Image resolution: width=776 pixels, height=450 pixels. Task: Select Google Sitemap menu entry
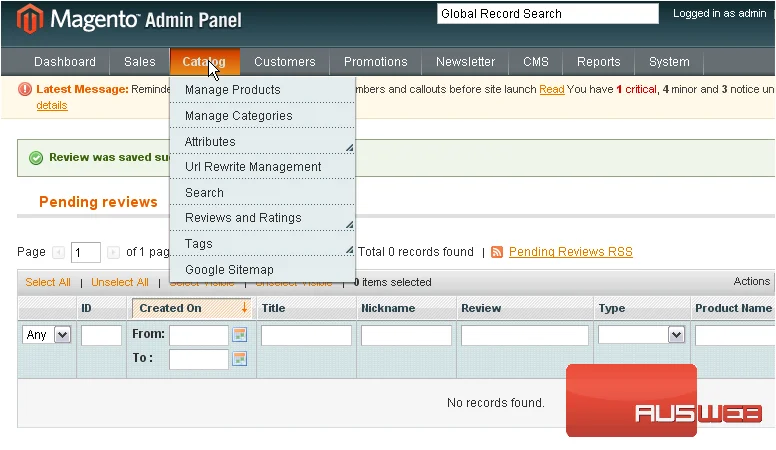[262, 270]
